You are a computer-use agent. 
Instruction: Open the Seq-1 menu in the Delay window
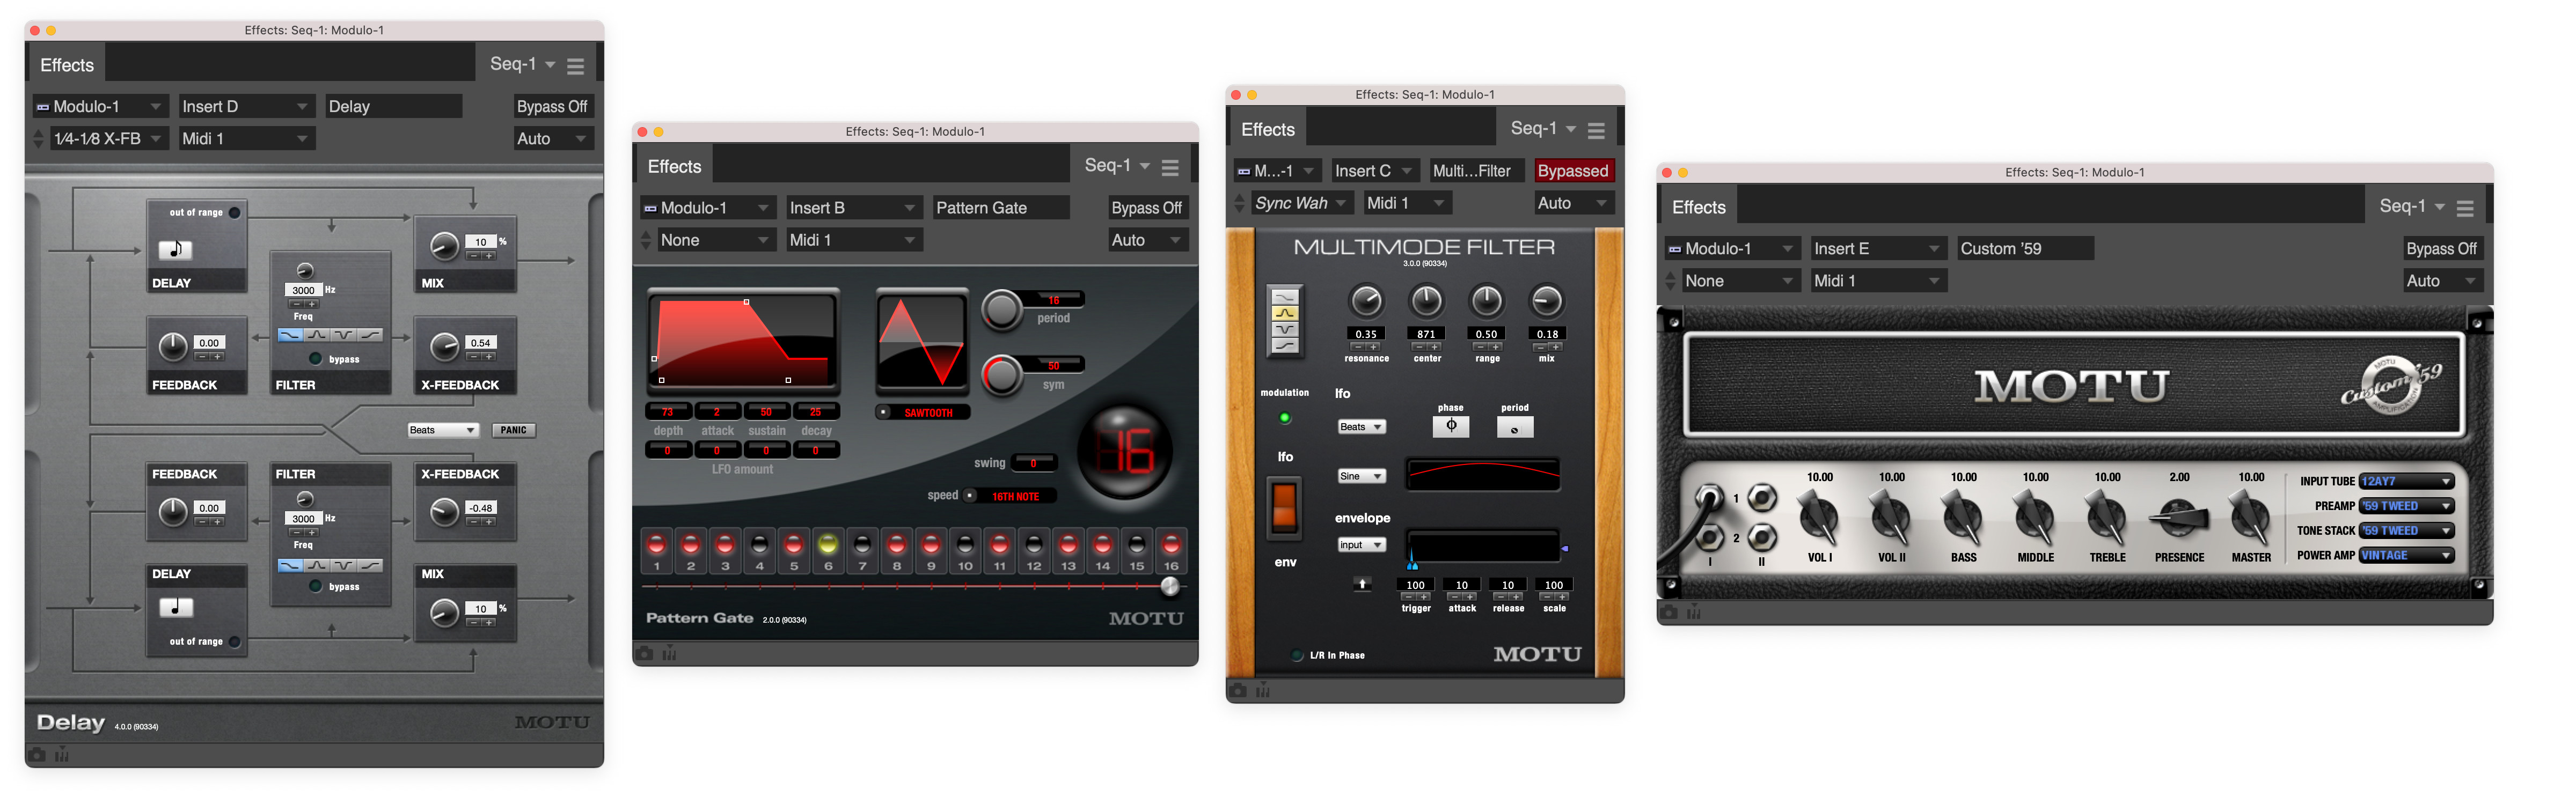pyautogui.click(x=522, y=64)
